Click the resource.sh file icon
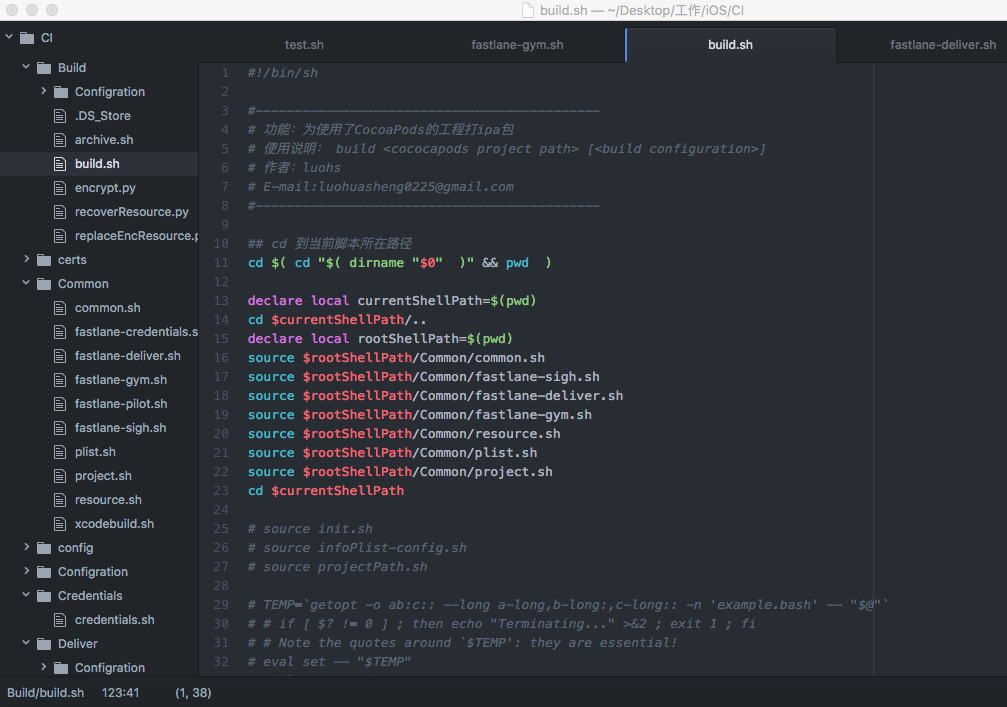The image size is (1007, 707). tap(60, 500)
